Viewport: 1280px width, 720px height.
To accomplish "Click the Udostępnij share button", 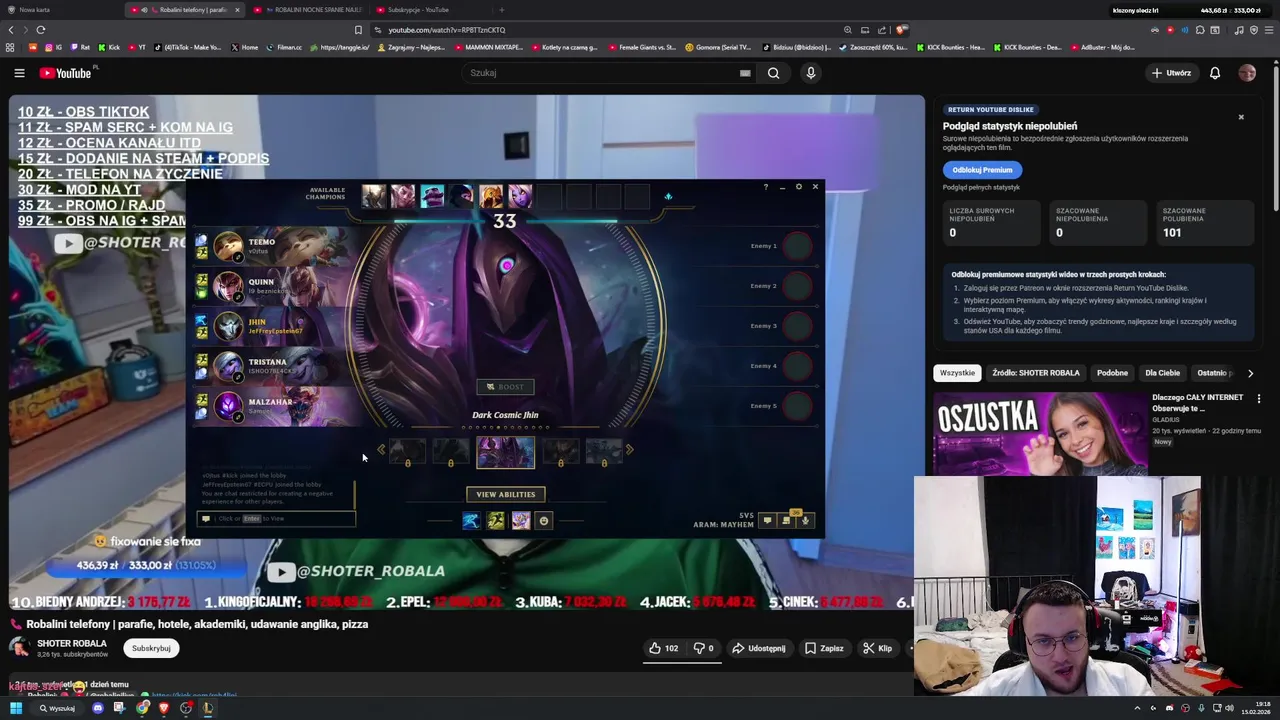I will tap(759, 648).
